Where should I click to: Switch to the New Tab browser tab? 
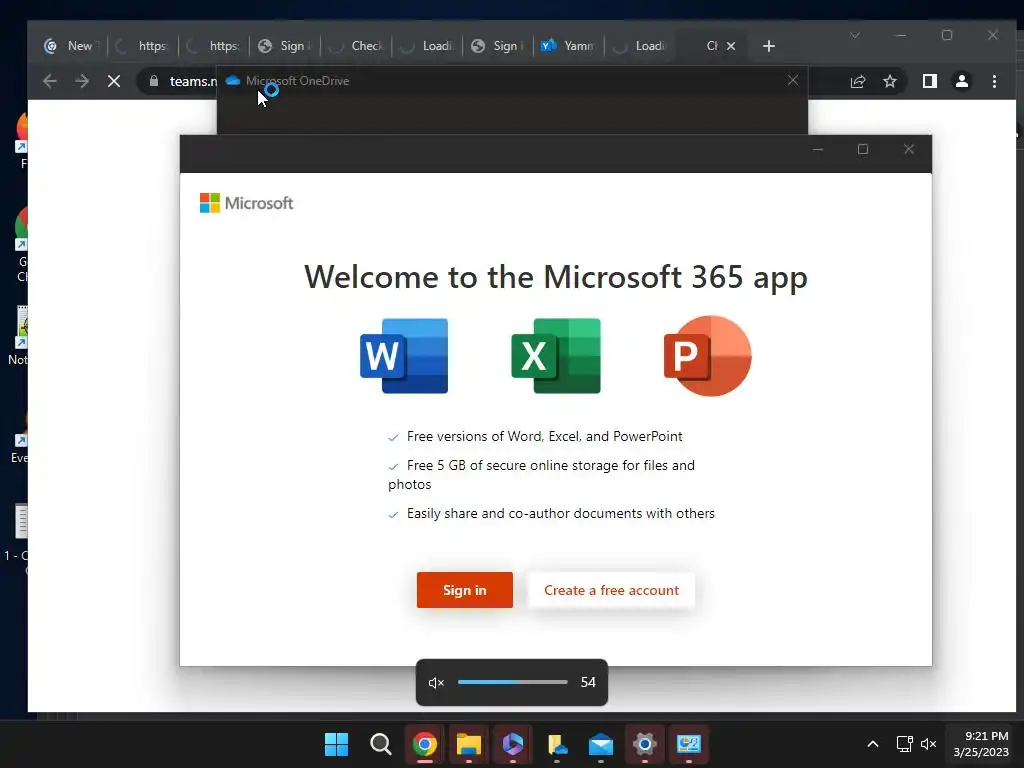[x=72, y=46]
